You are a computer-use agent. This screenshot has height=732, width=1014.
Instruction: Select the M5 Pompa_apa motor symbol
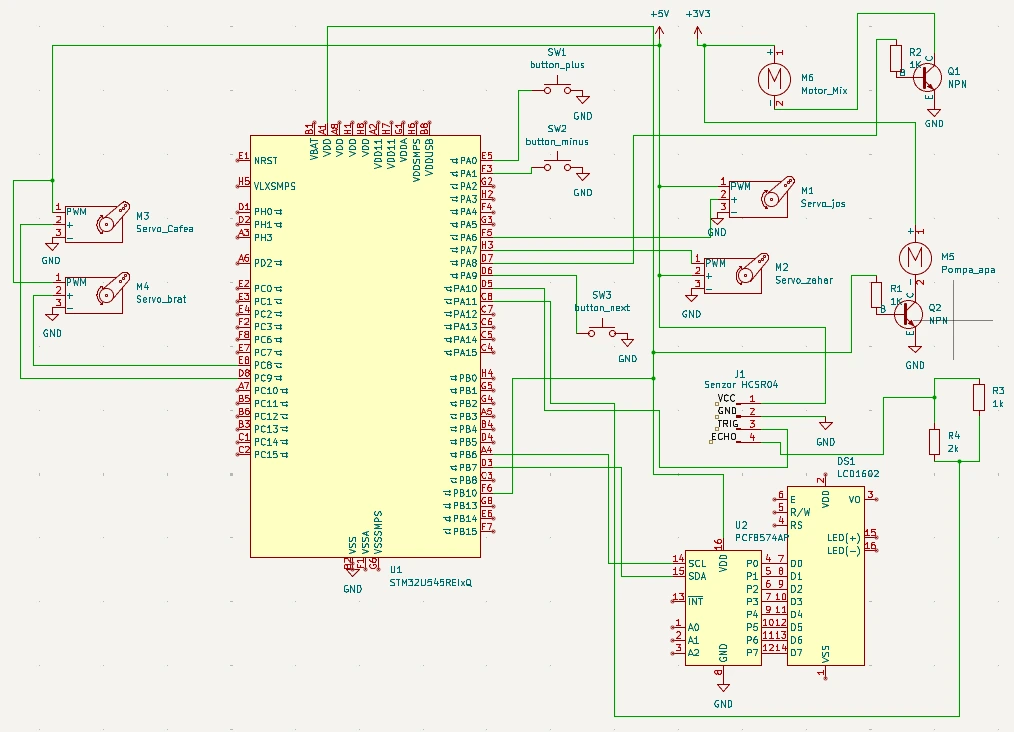915,257
